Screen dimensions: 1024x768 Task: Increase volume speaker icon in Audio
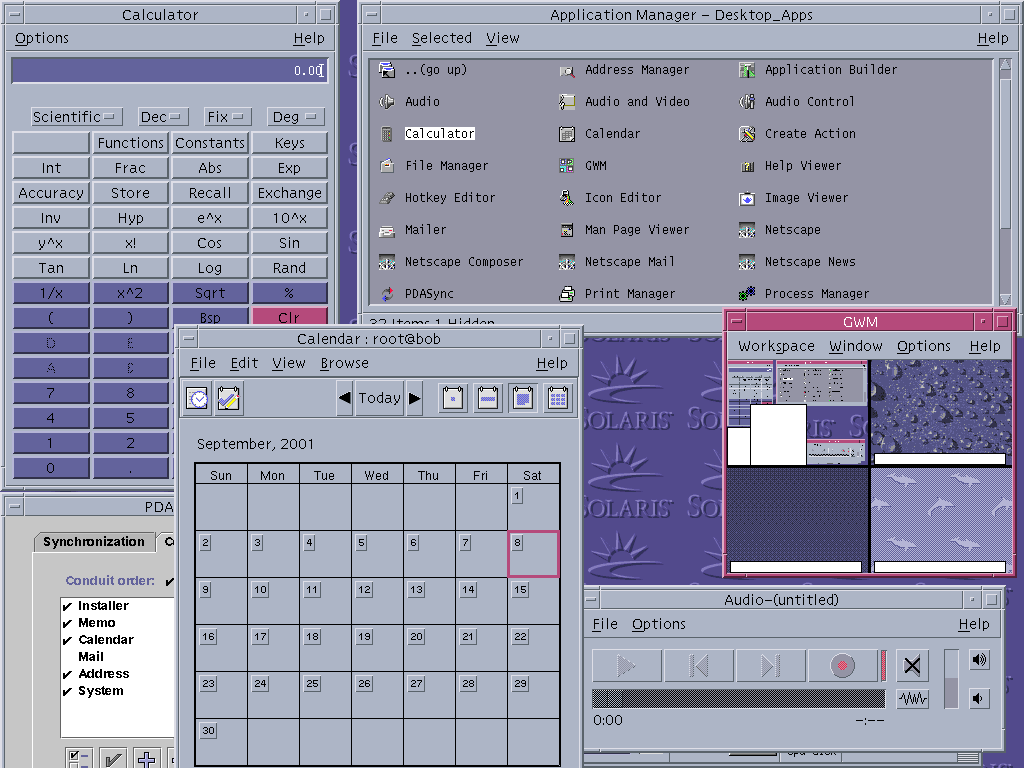(x=979, y=660)
